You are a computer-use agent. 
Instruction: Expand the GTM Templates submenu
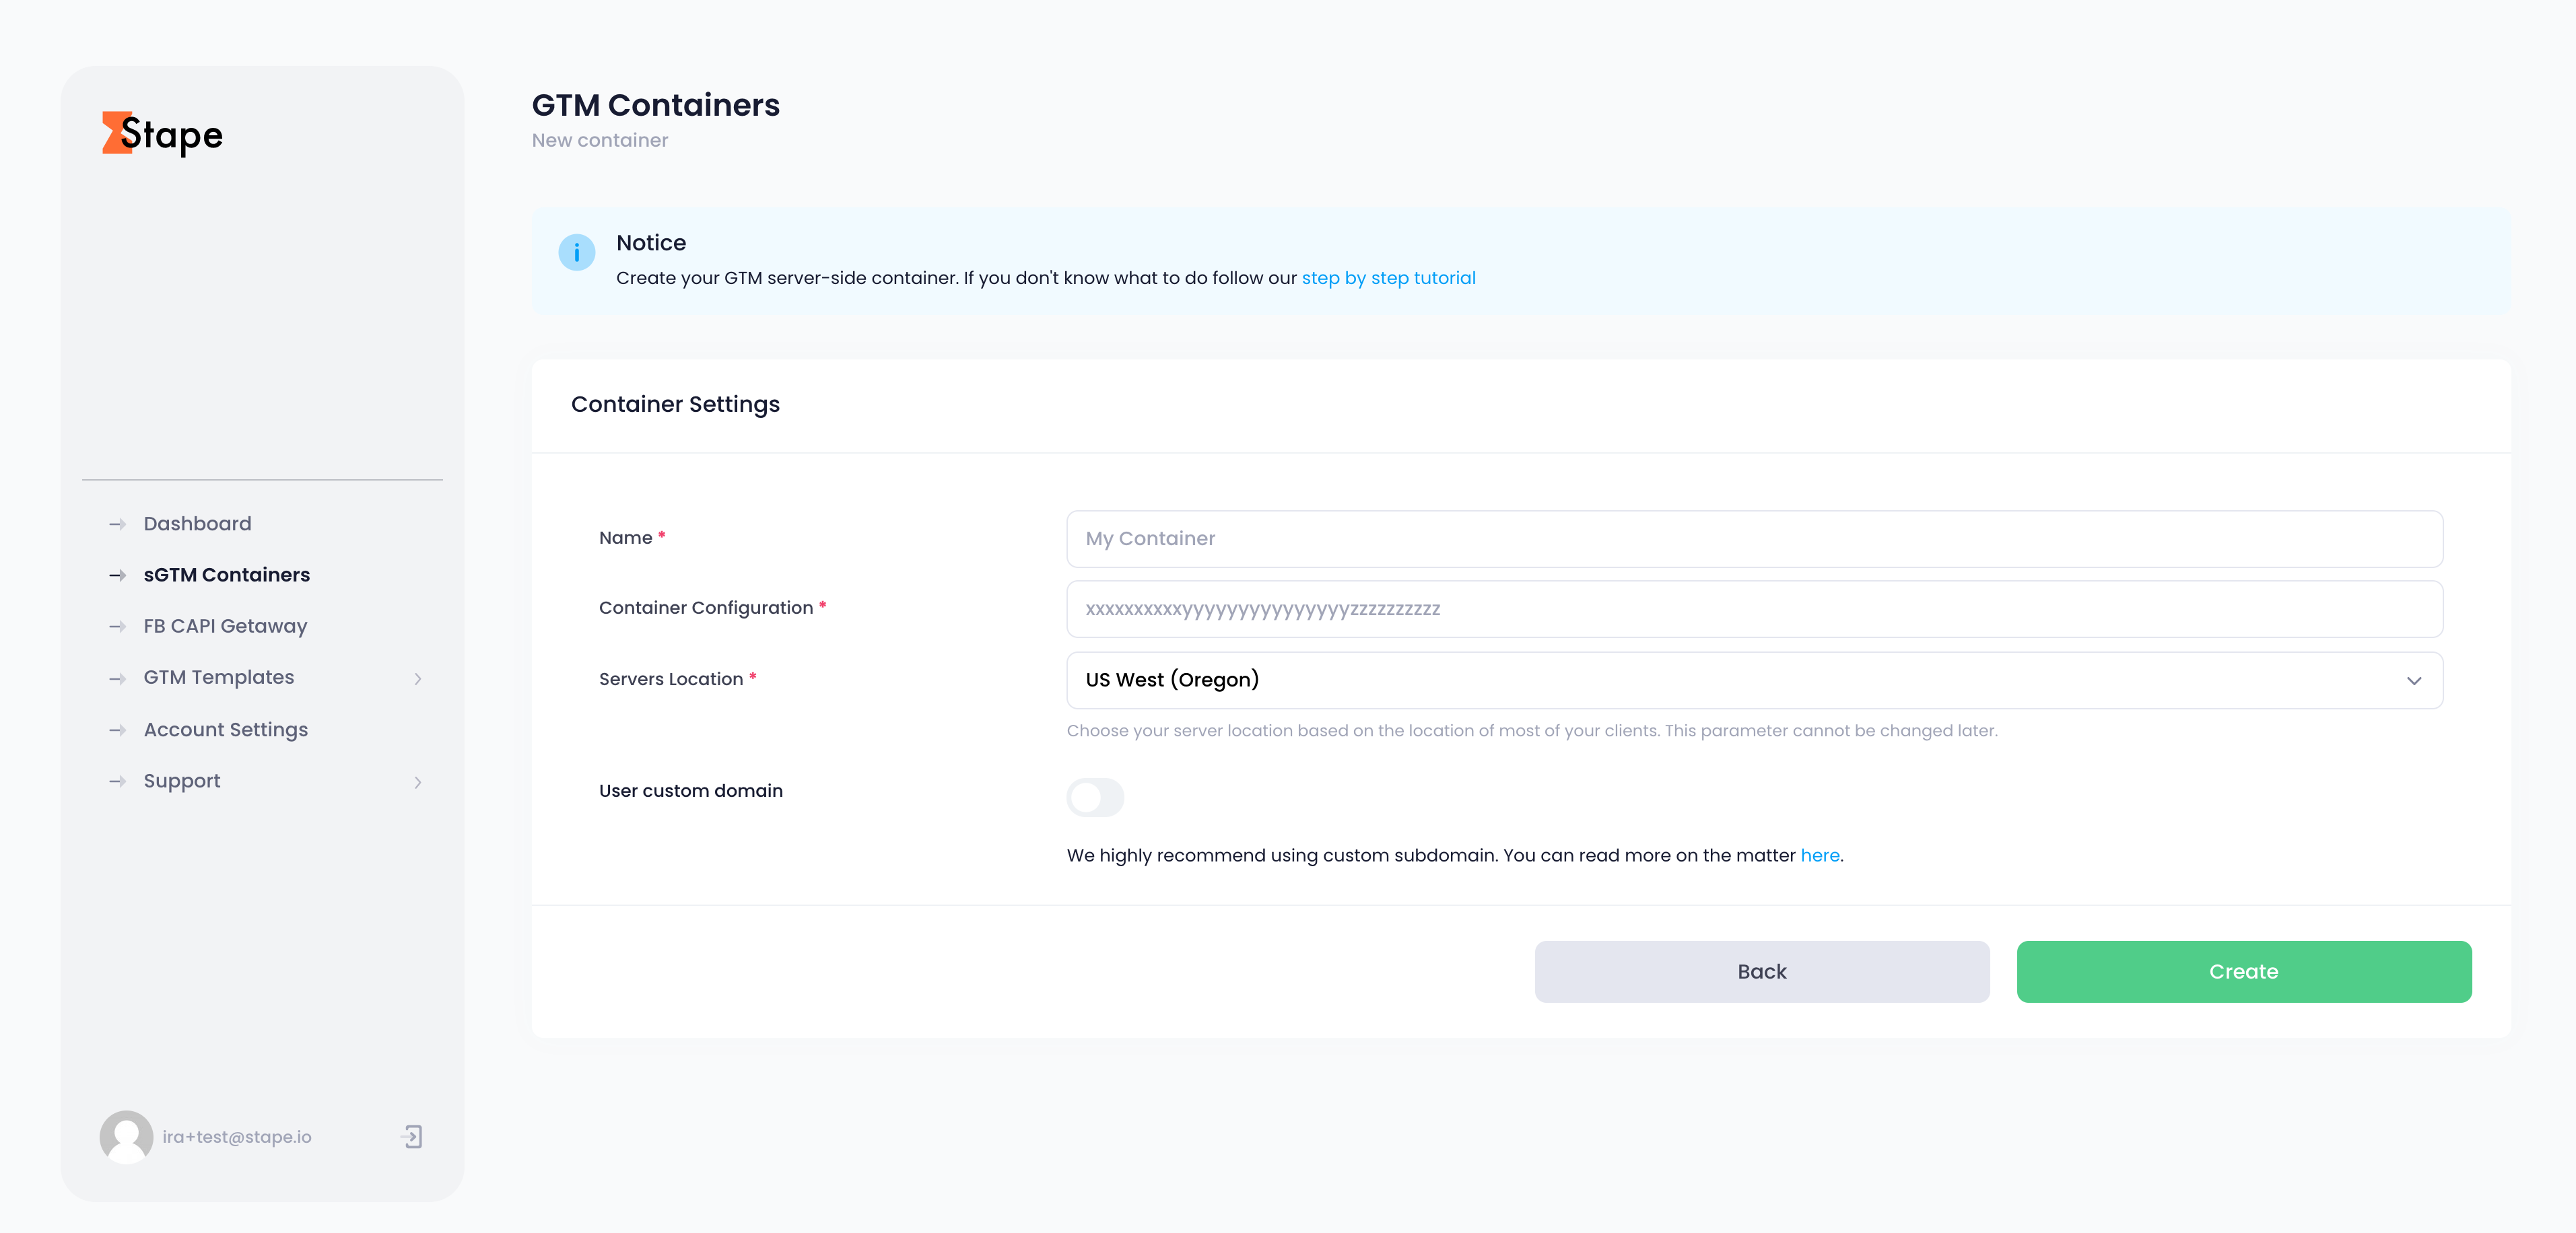418,679
